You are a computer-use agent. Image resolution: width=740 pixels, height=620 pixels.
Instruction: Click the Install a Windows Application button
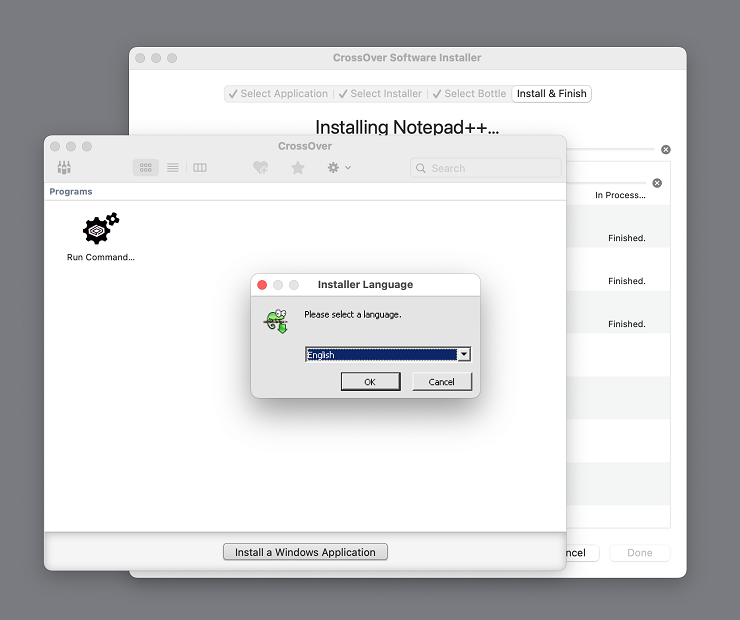[305, 552]
